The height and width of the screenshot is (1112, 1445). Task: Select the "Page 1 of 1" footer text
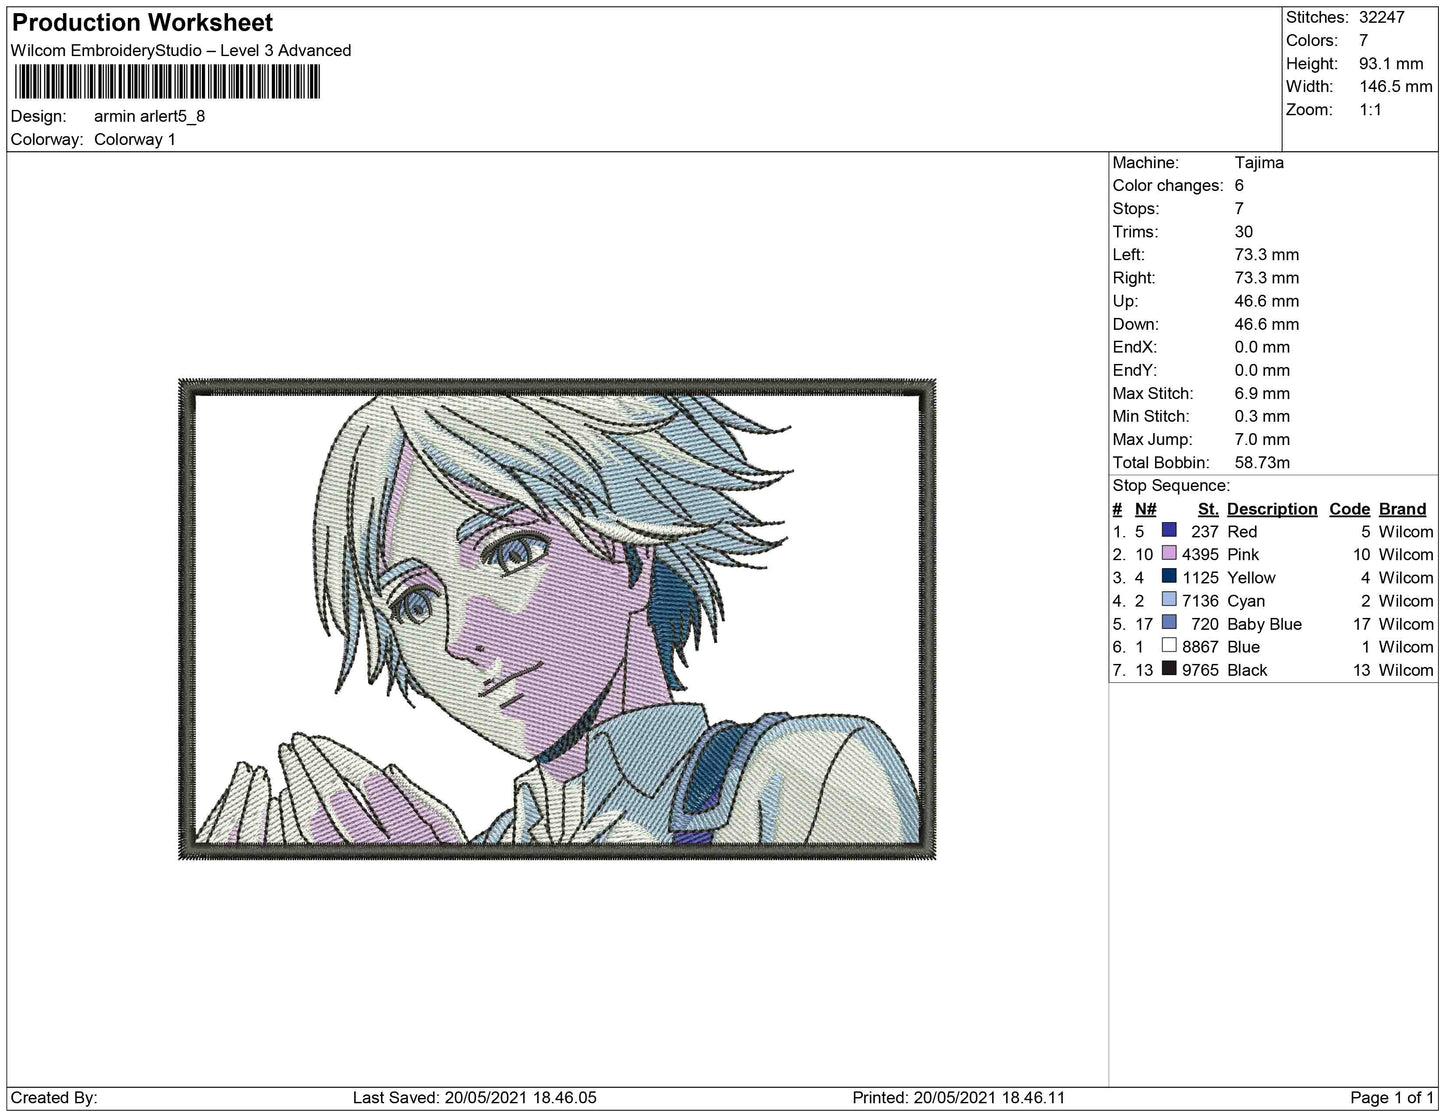pos(1393,1097)
